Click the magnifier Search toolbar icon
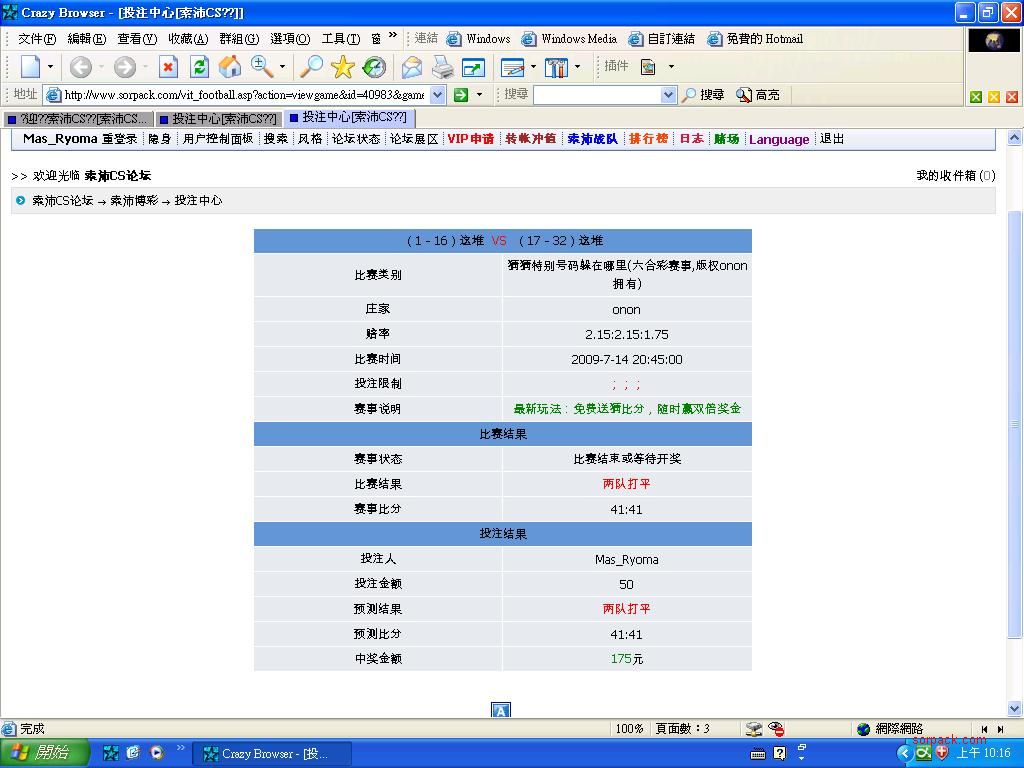 tap(312, 67)
